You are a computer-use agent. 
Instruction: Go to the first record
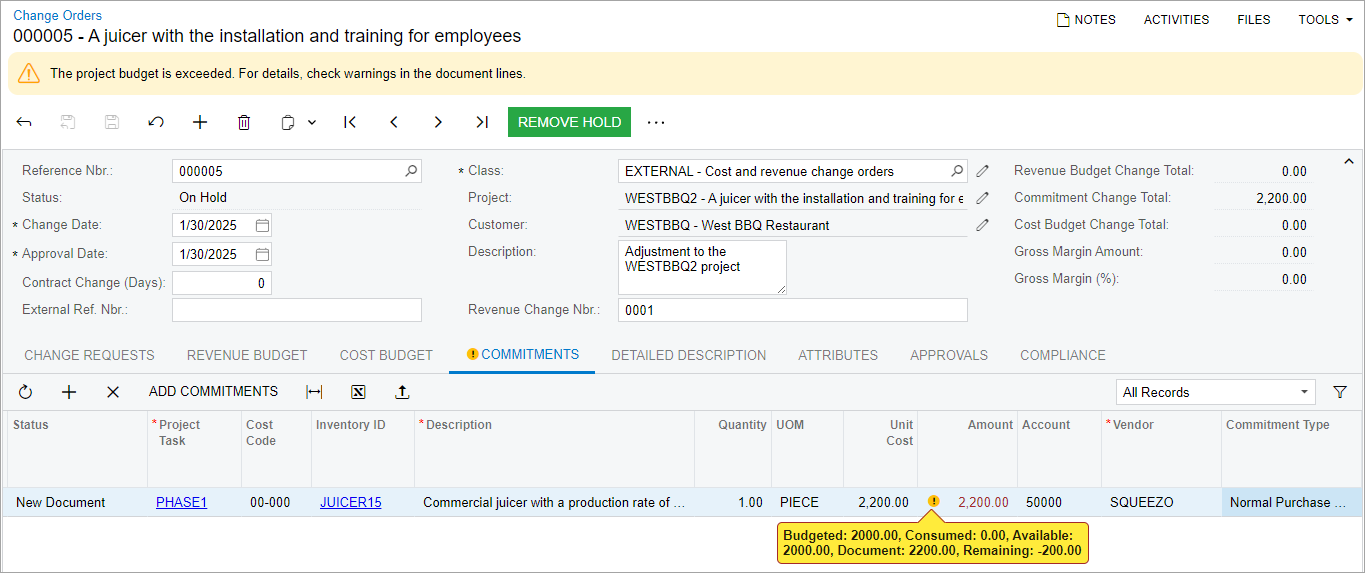350,122
